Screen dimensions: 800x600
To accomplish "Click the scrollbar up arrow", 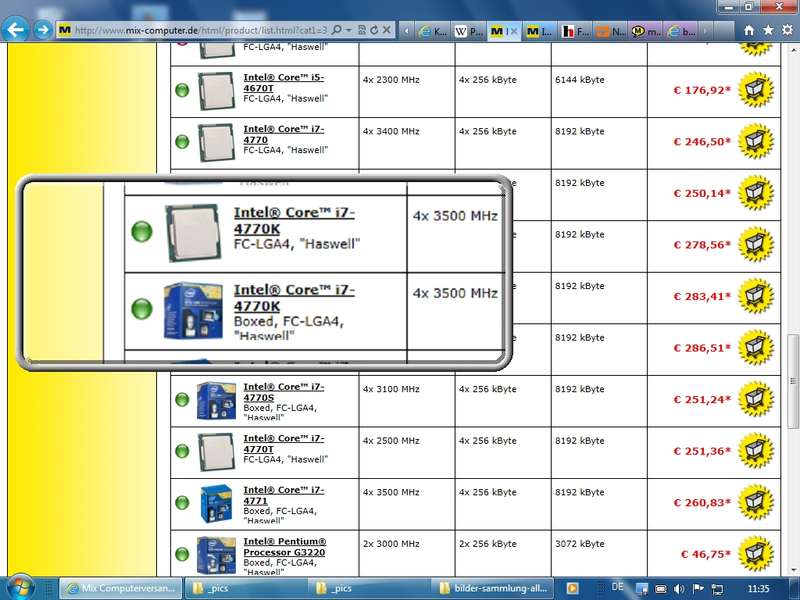I will (793, 51).
